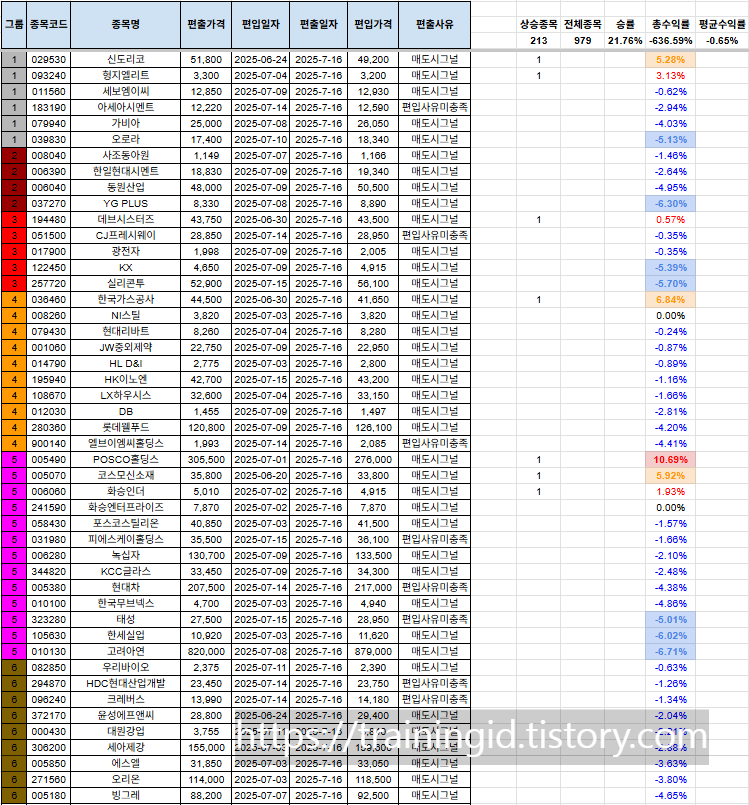This screenshot has width=749, height=805.
Task: Select stock code 096240
Action: (x=49, y=700)
